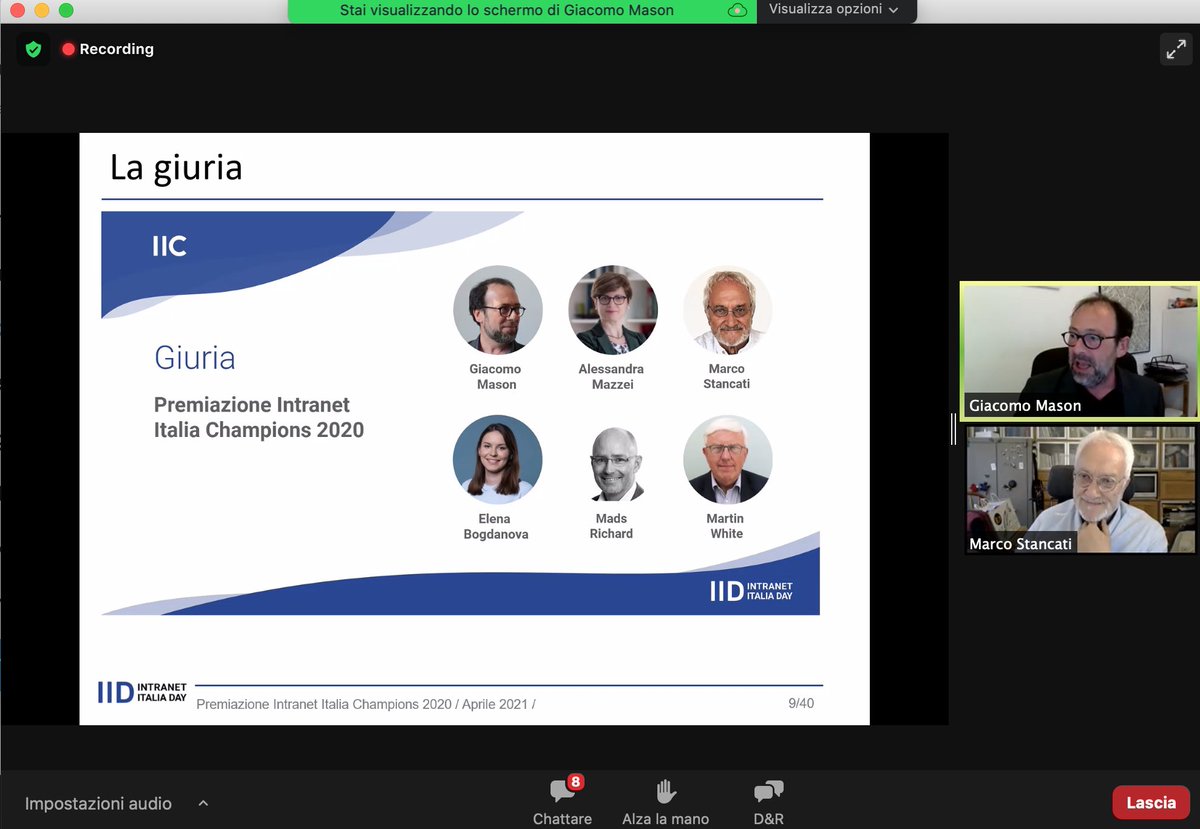Click the white IID Intranet Italia Day logo
The width and height of the screenshot is (1200, 829).
tap(751, 591)
